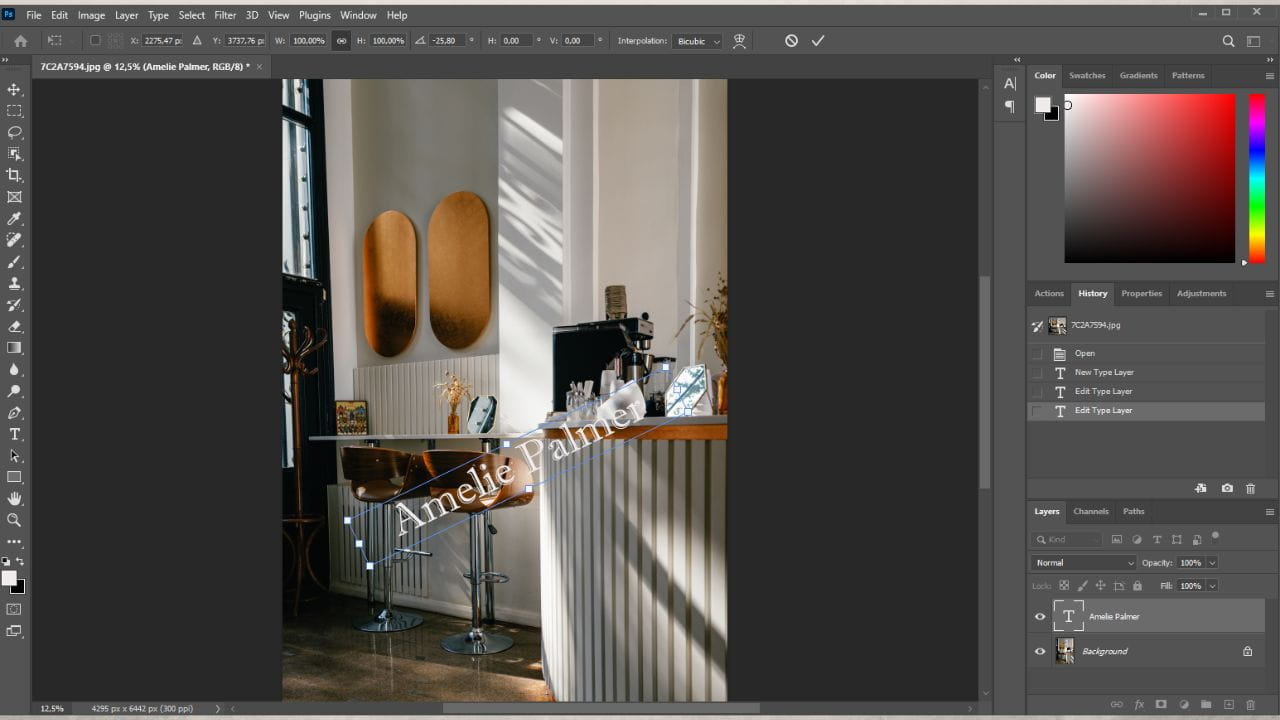Switch to the Properties tab
1280x720 pixels.
point(1142,293)
